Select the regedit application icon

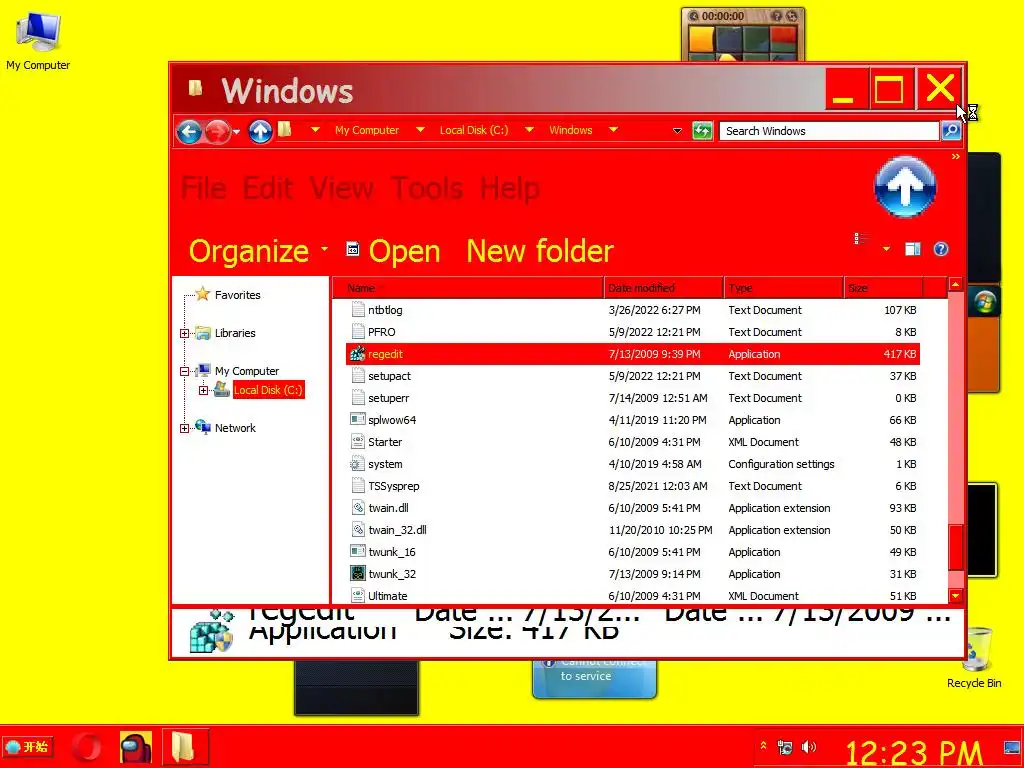[x=357, y=354]
